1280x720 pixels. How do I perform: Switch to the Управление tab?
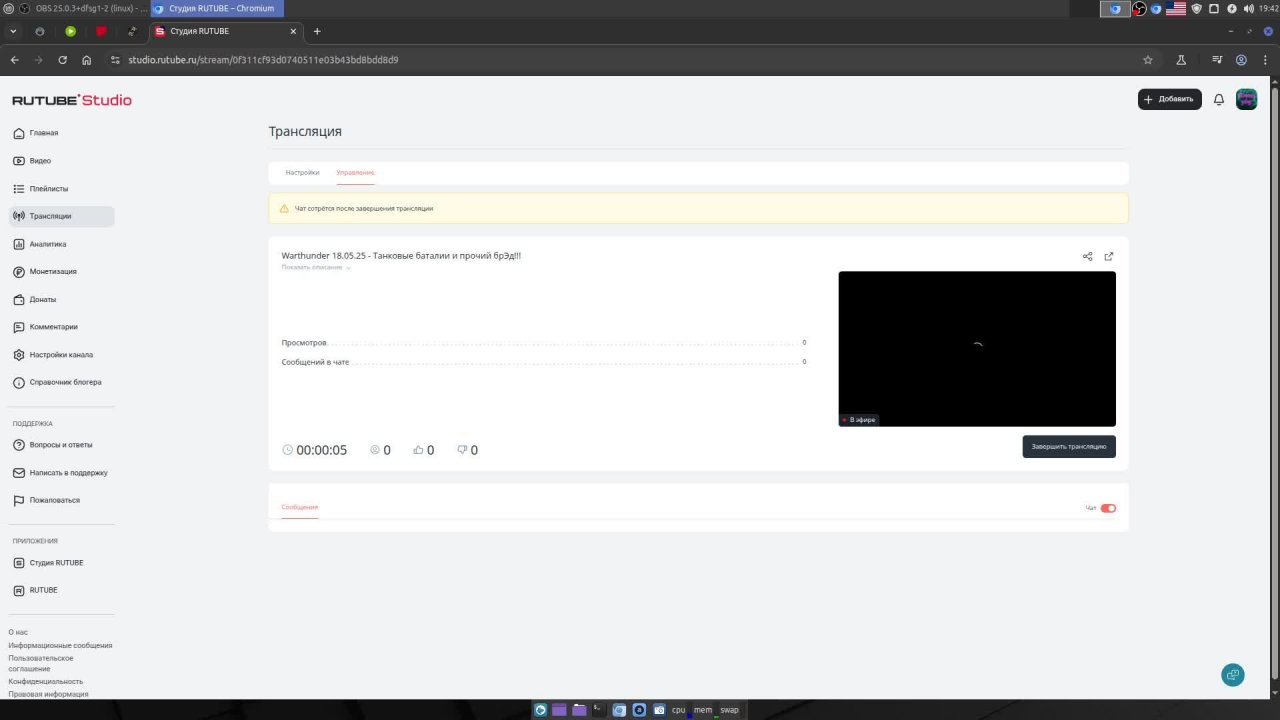[355, 173]
